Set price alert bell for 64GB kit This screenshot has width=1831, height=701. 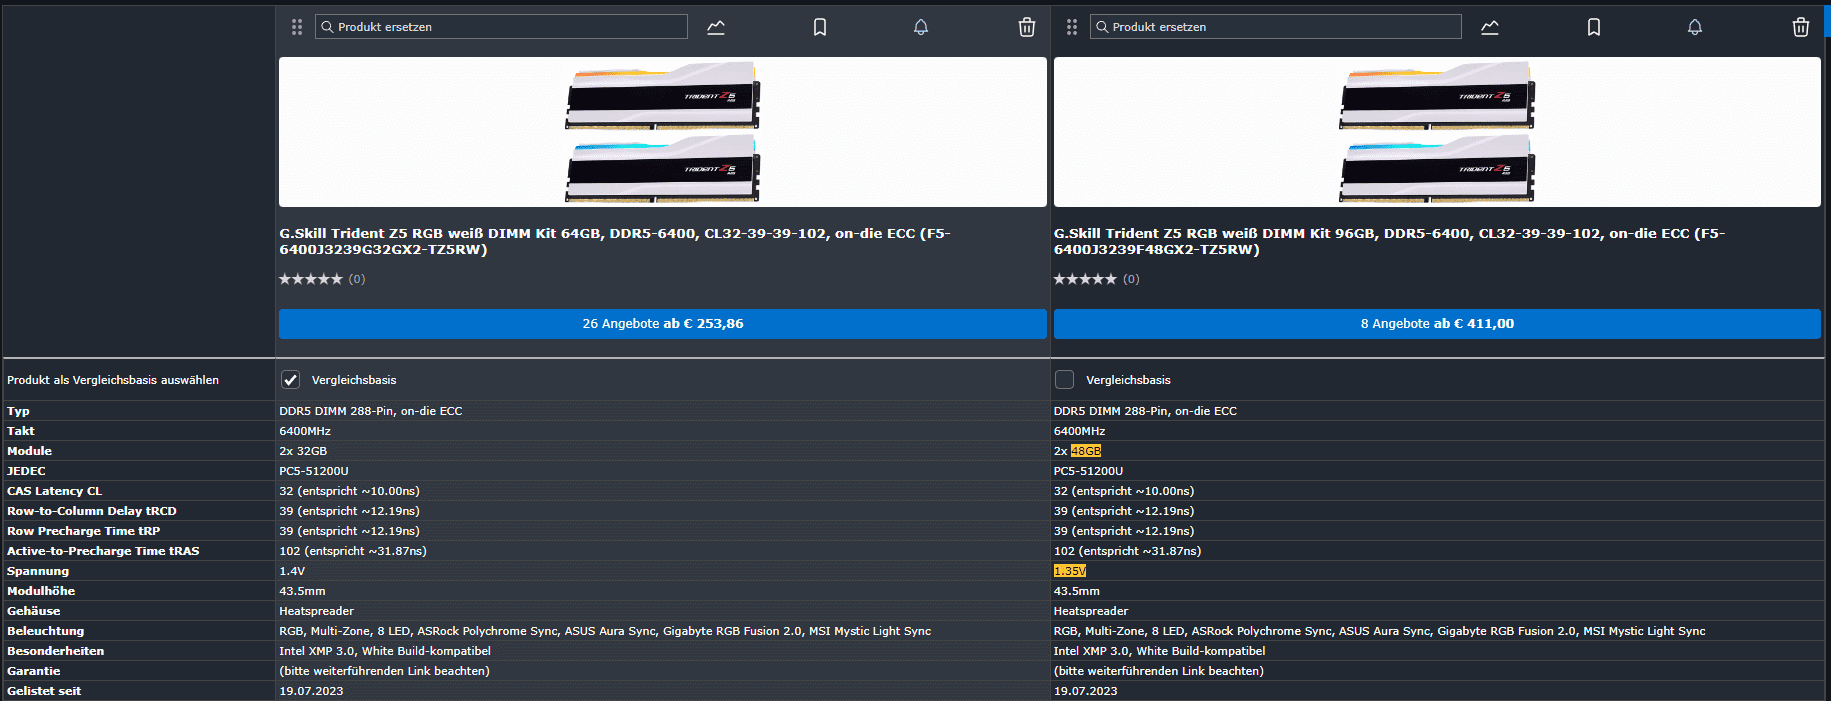coord(921,27)
